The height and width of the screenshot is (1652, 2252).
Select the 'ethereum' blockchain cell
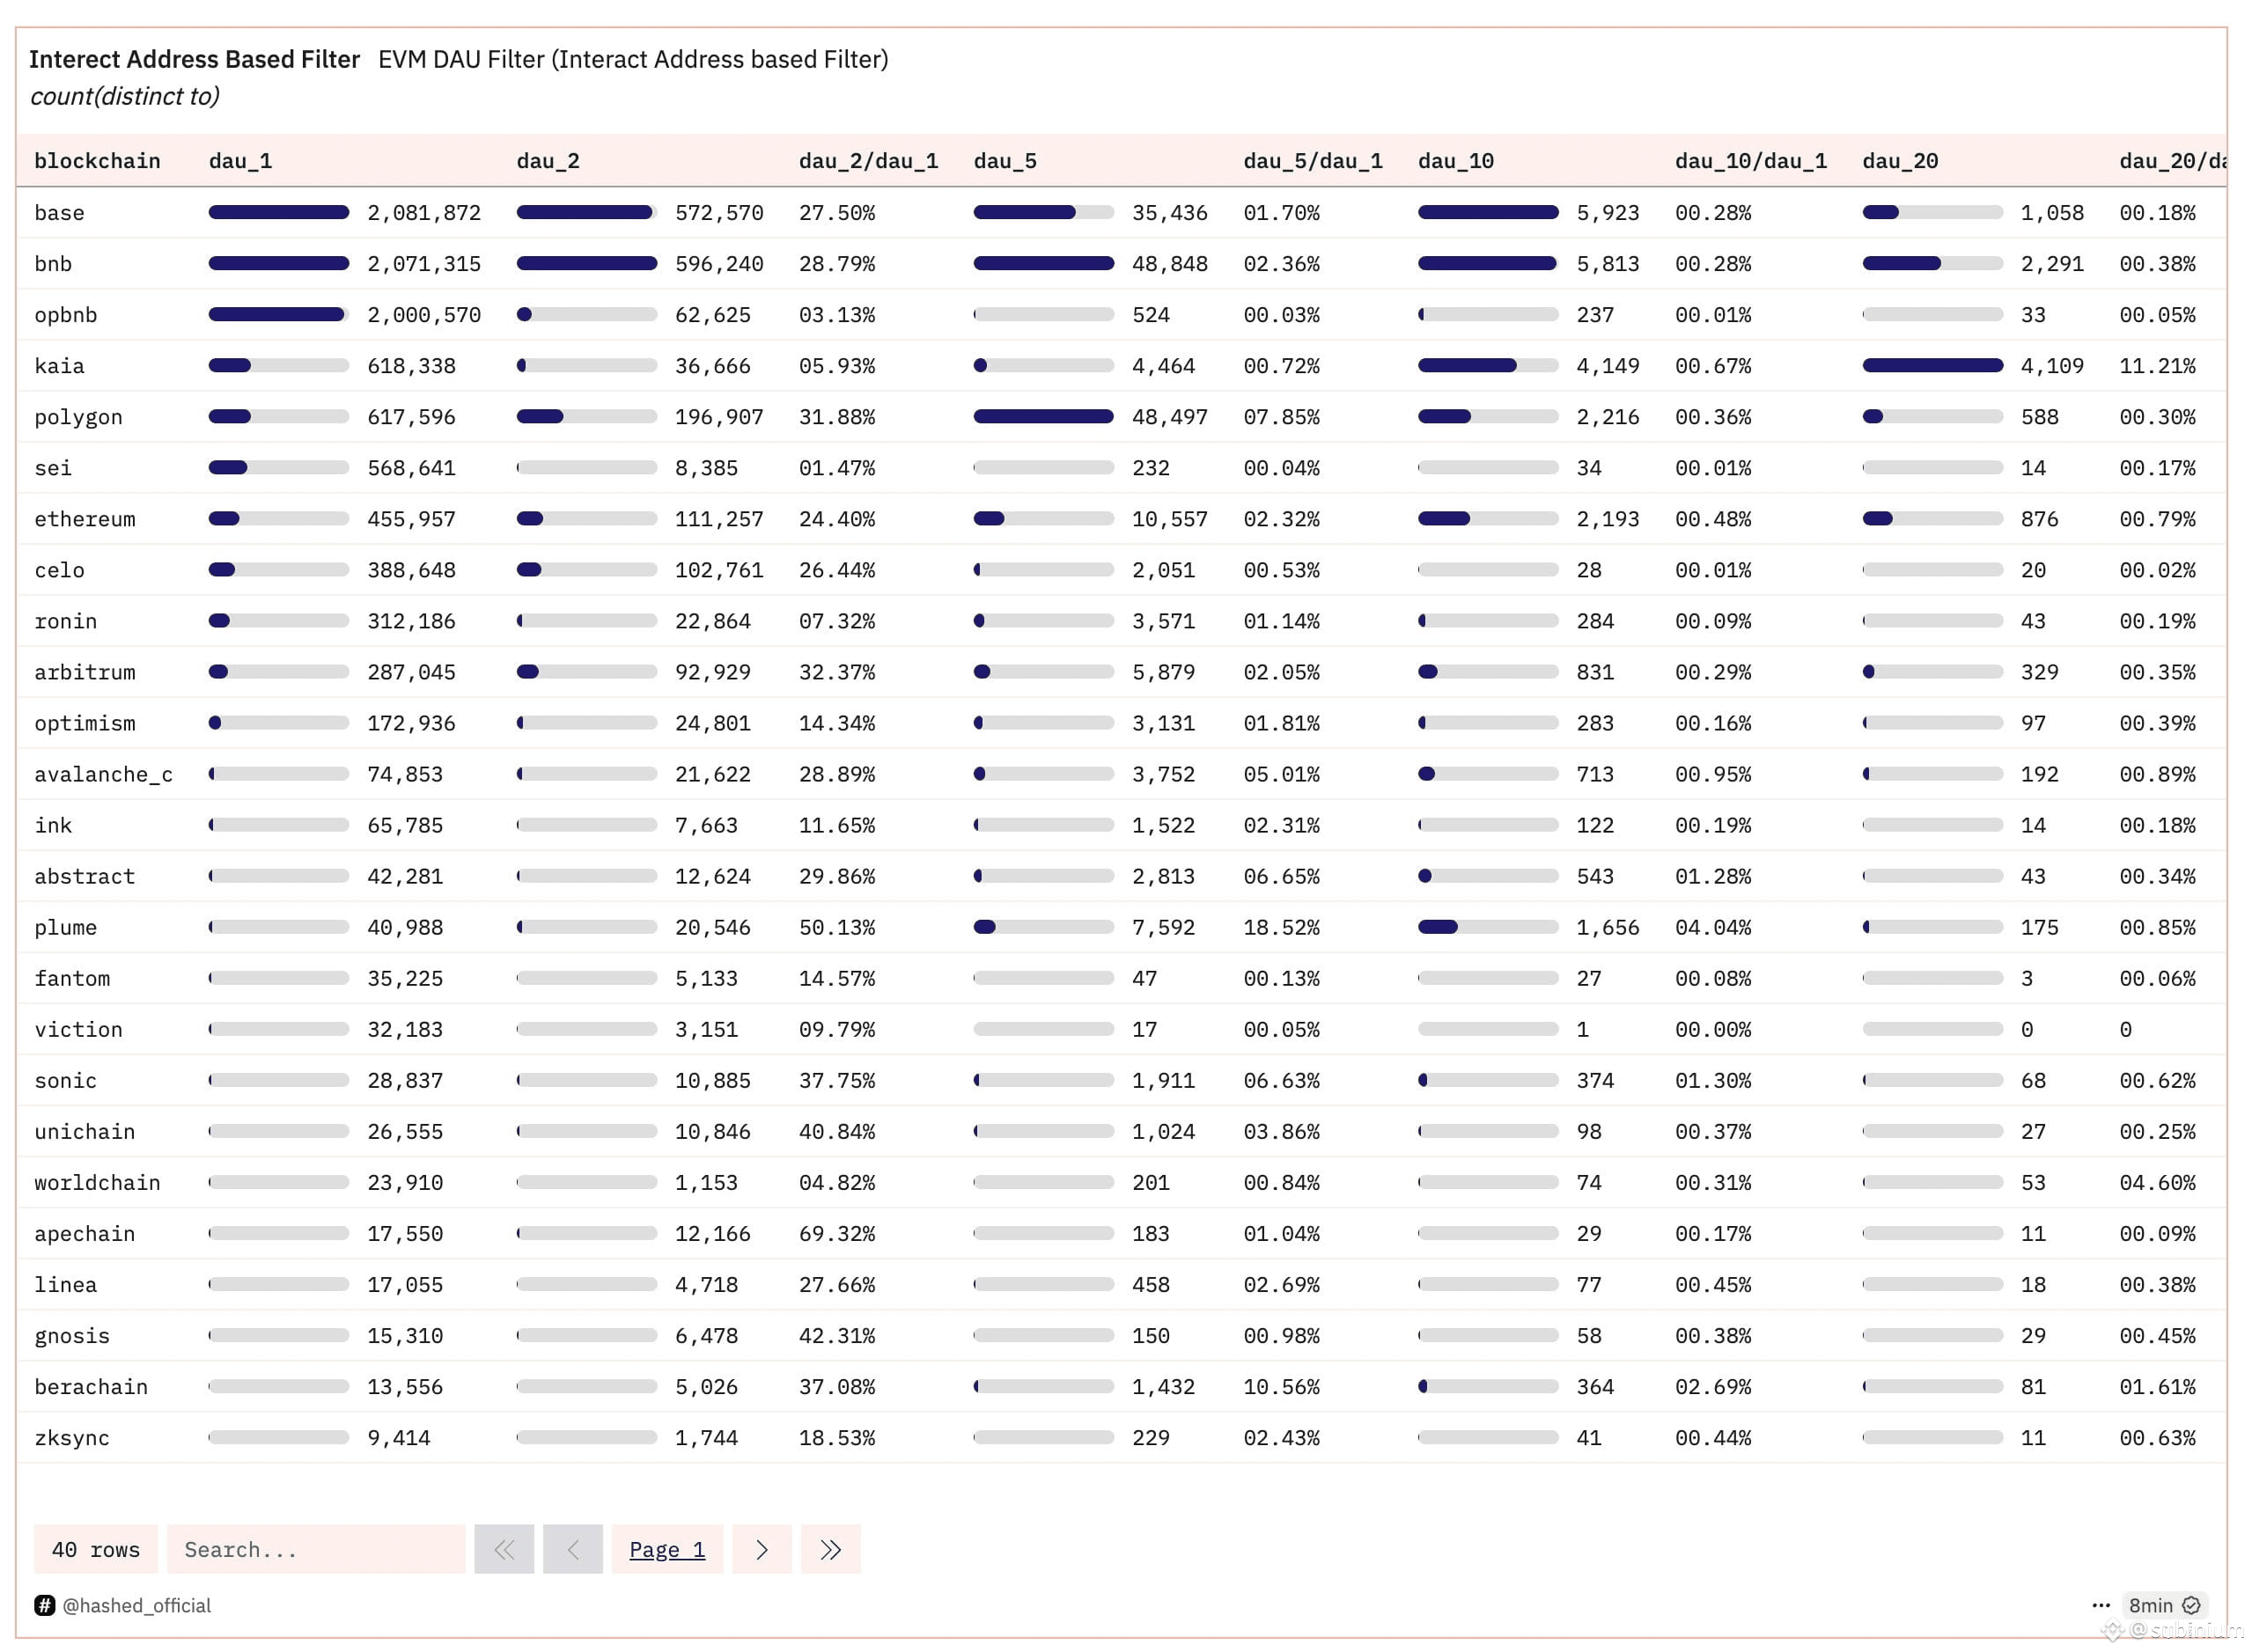pos(85,519)
